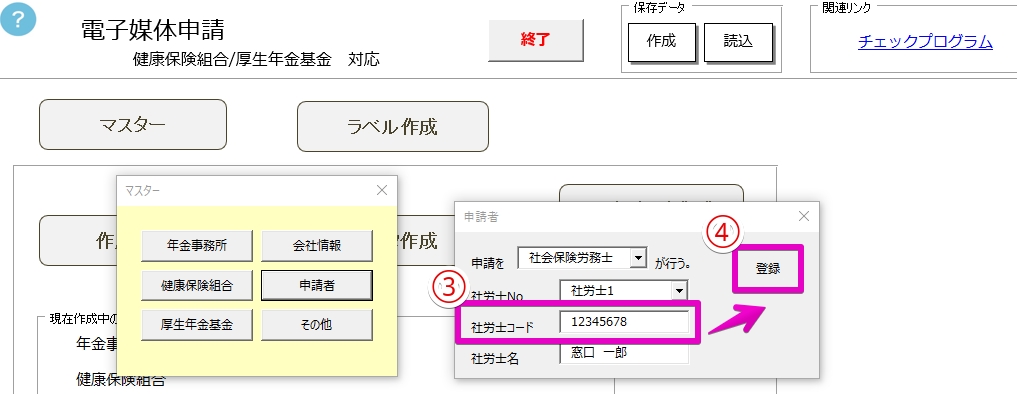Image resolution: width=1017 pixels, height=394 pixels.
Task: Select 健康保険組合 in the マスター dialog
Action: [197, 285]
